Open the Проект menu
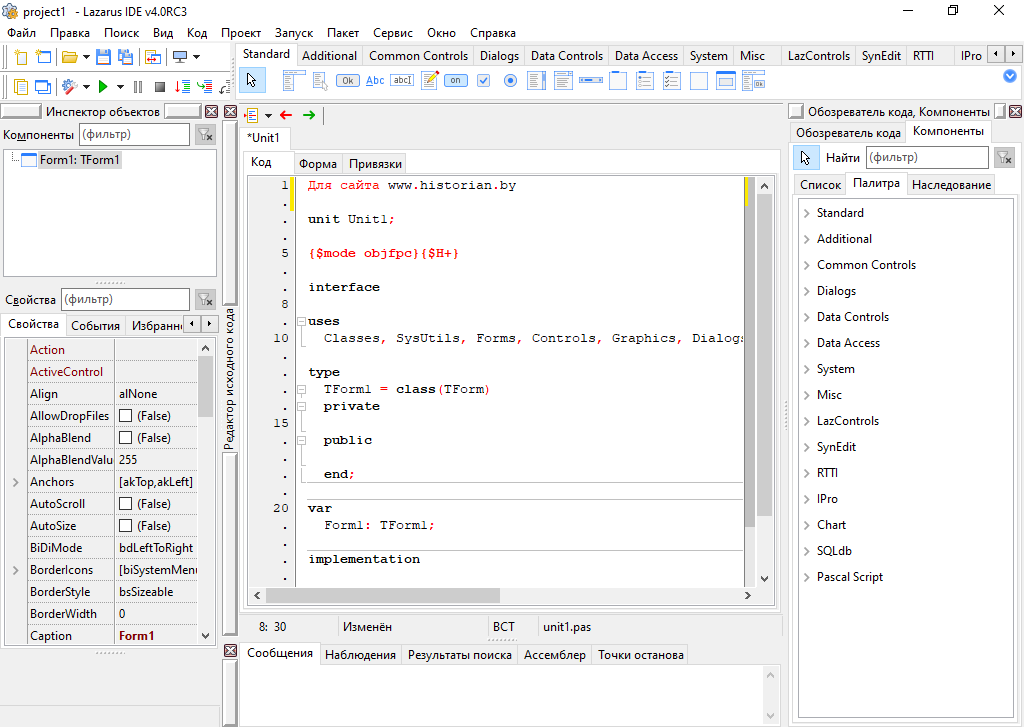The width and height of the screenshot is (1024, 727). (x=241, y=33)
